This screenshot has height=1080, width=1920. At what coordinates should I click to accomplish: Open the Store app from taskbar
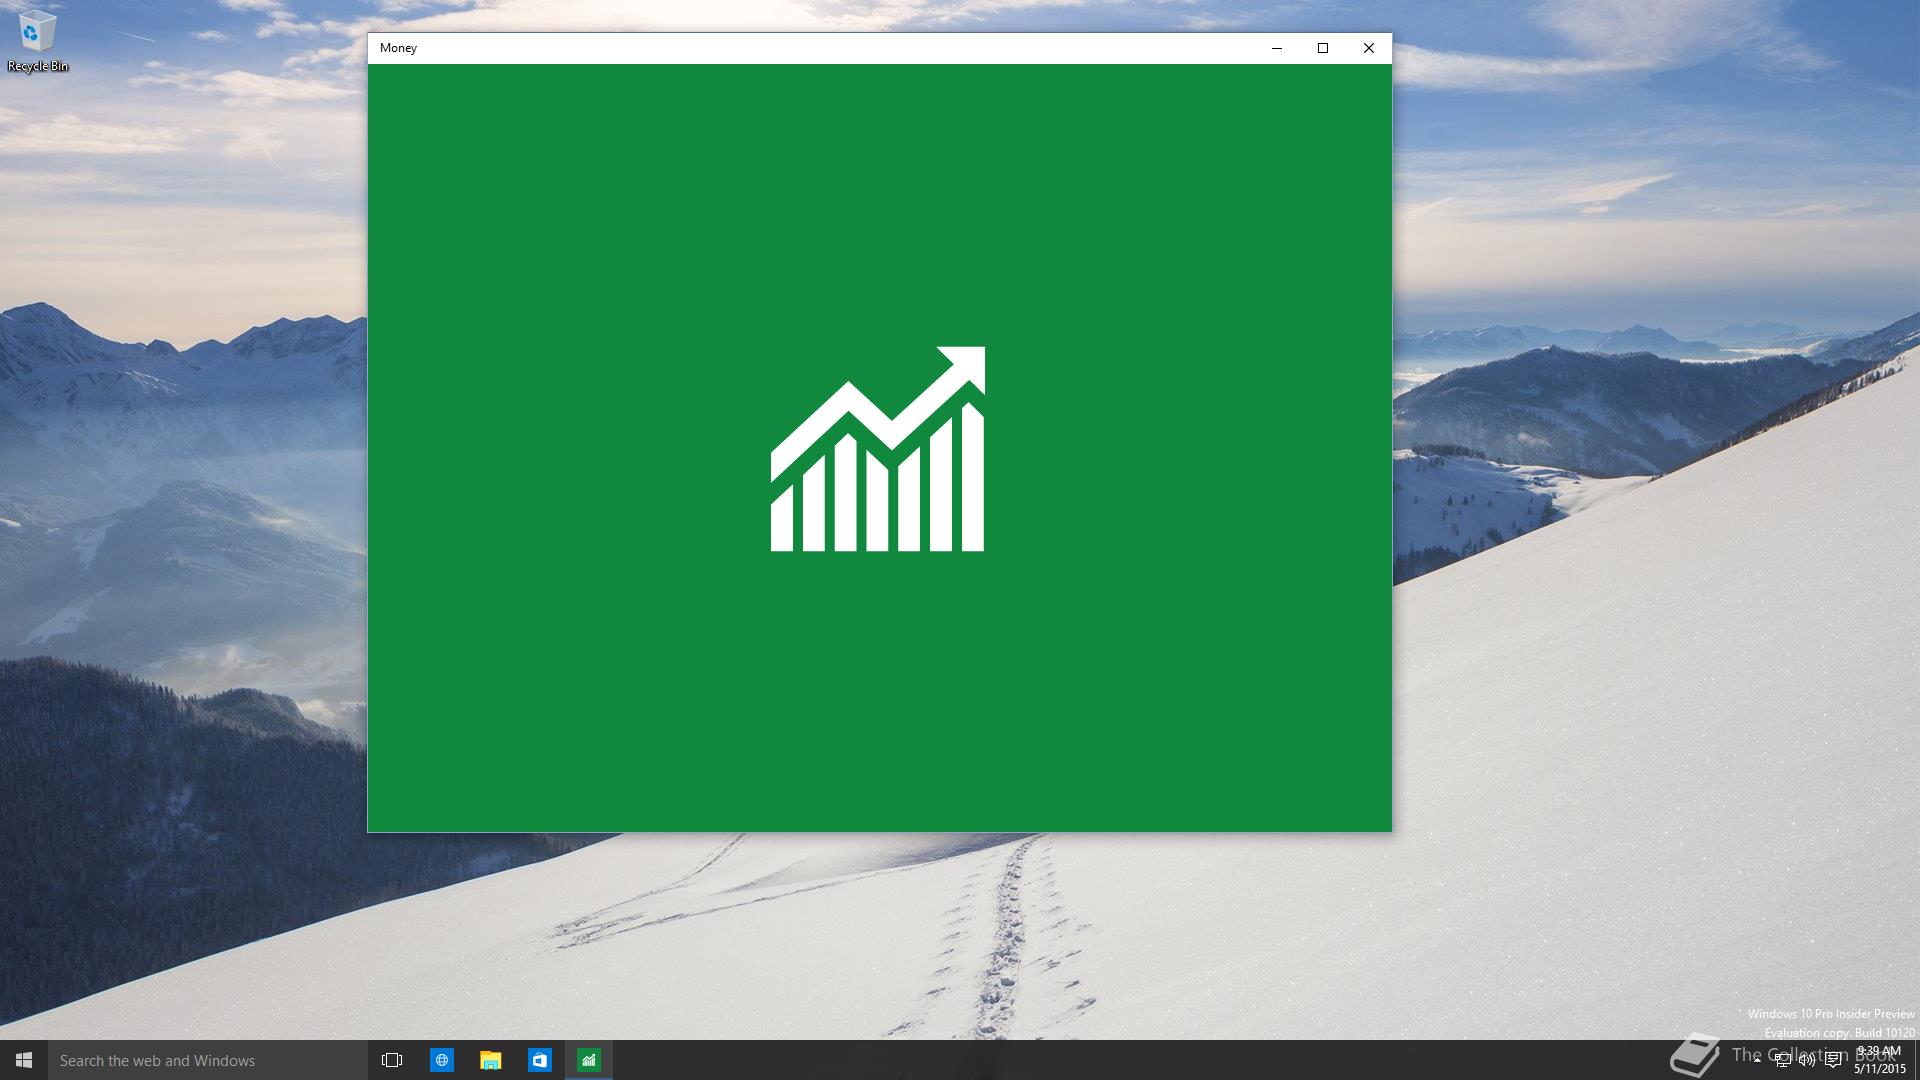point(539,1060)
